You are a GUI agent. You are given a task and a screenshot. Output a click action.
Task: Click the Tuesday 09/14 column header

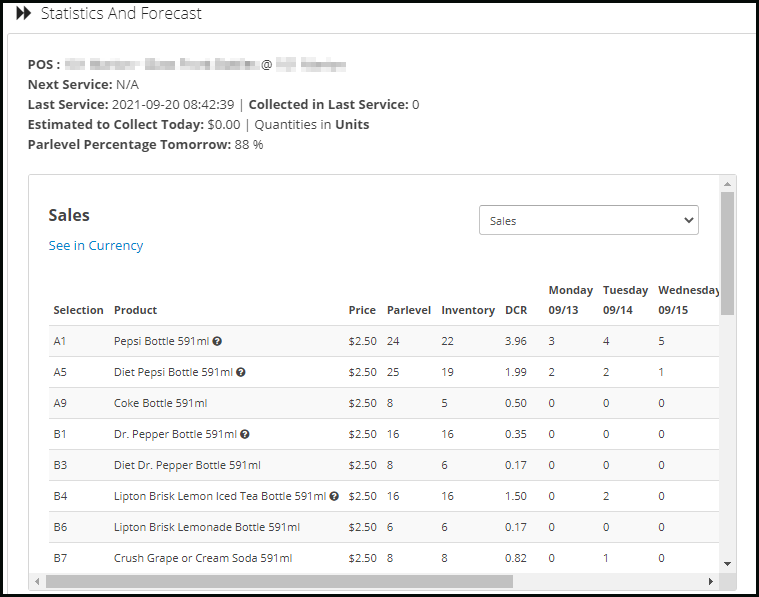point(625,300)
